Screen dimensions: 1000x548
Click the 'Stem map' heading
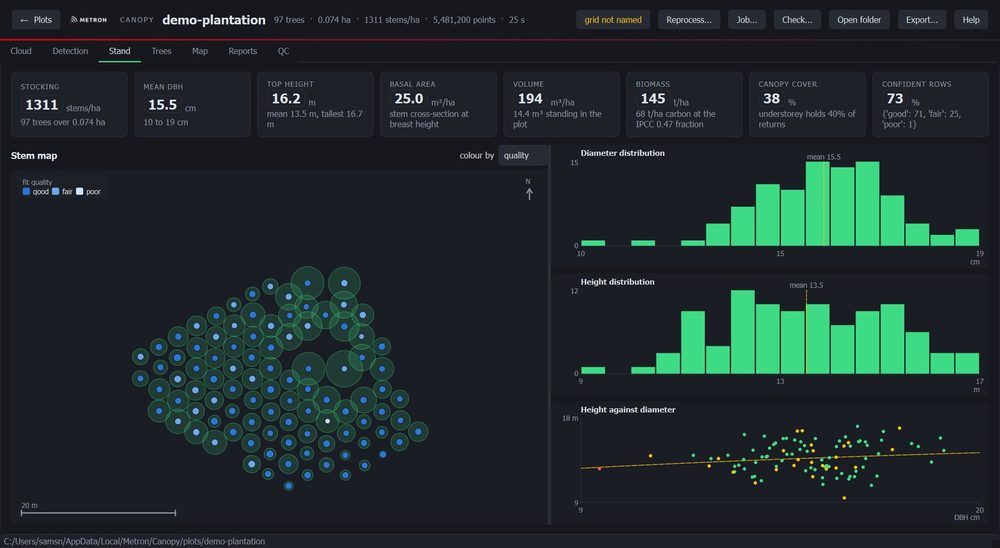pyautogui.click(x=34, y=156)
